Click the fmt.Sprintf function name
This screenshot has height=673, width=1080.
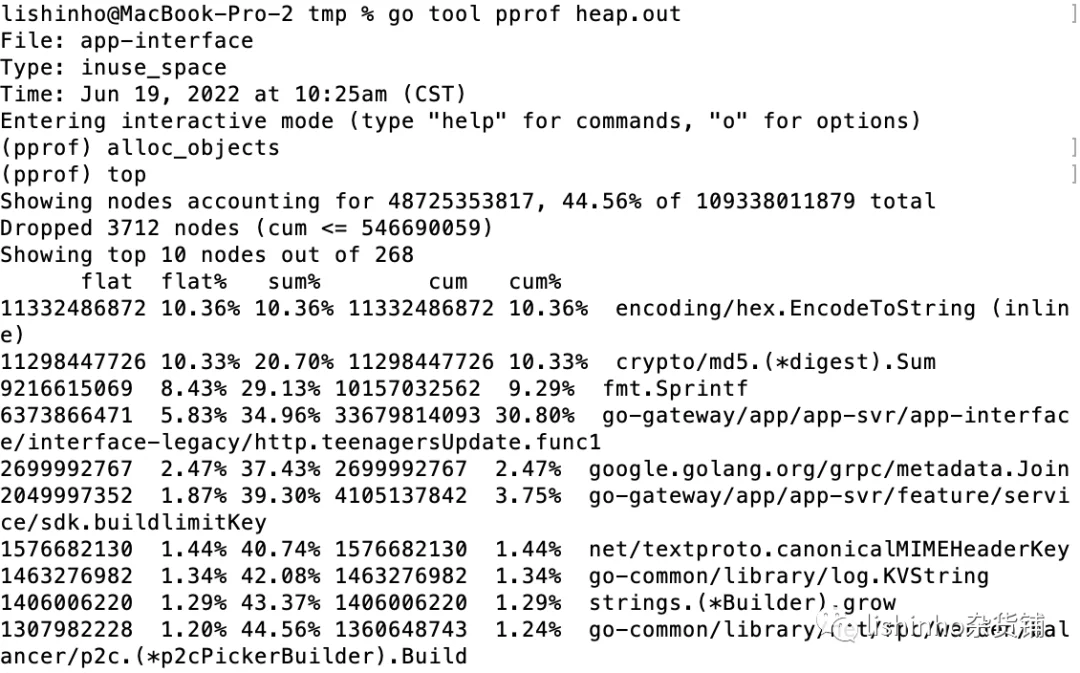click(x=675, y=389)
